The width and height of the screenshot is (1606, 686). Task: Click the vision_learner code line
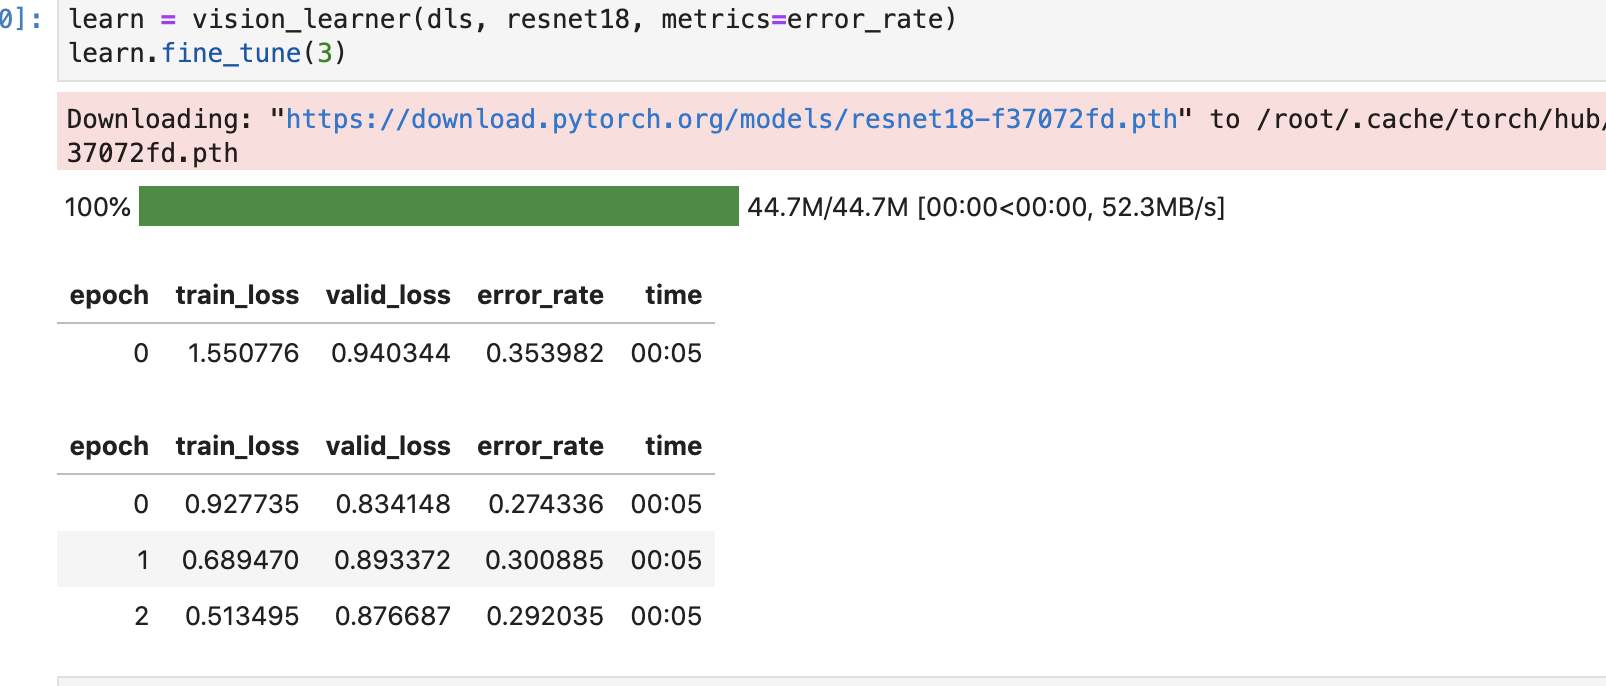pyautogui.click(x=512, y=19)
